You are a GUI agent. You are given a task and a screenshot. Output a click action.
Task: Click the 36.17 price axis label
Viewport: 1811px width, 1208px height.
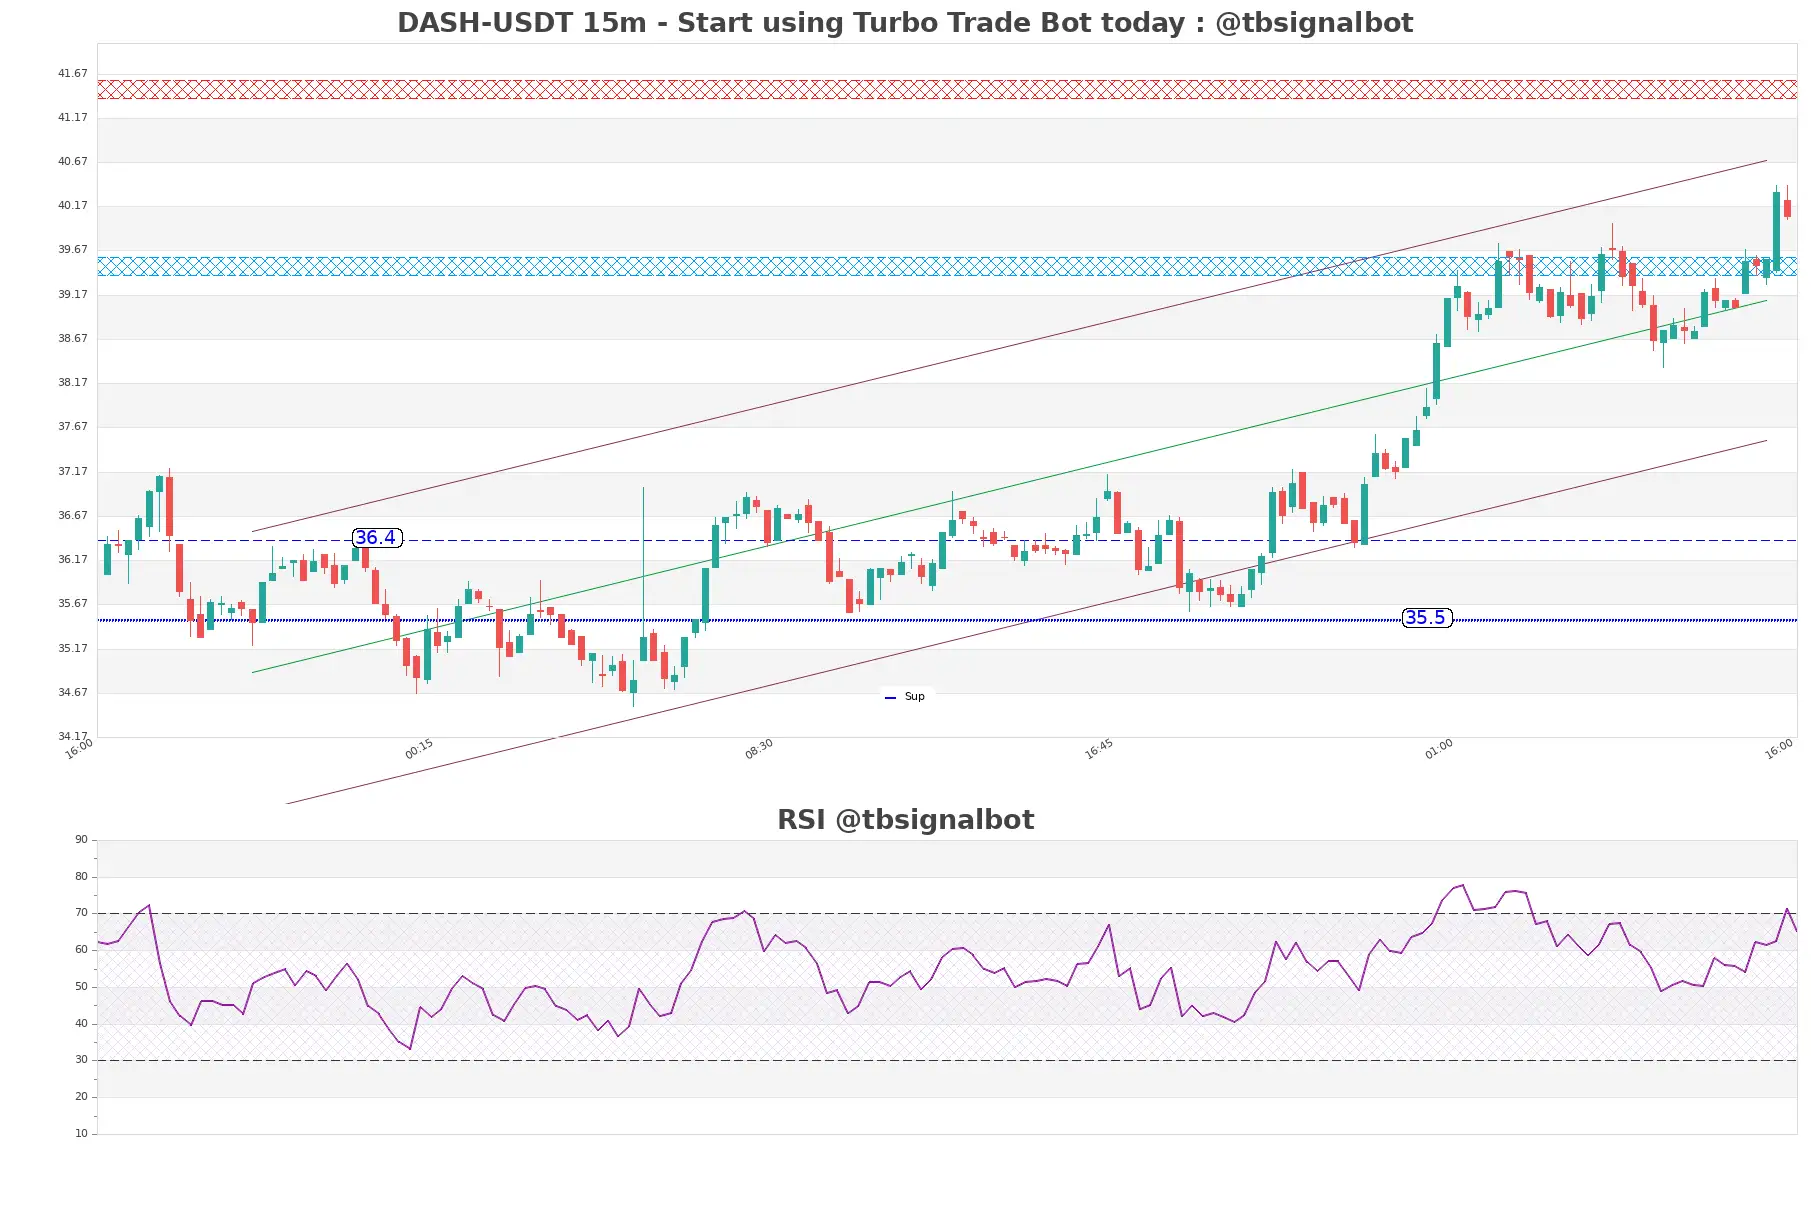[x=72, y=559]
